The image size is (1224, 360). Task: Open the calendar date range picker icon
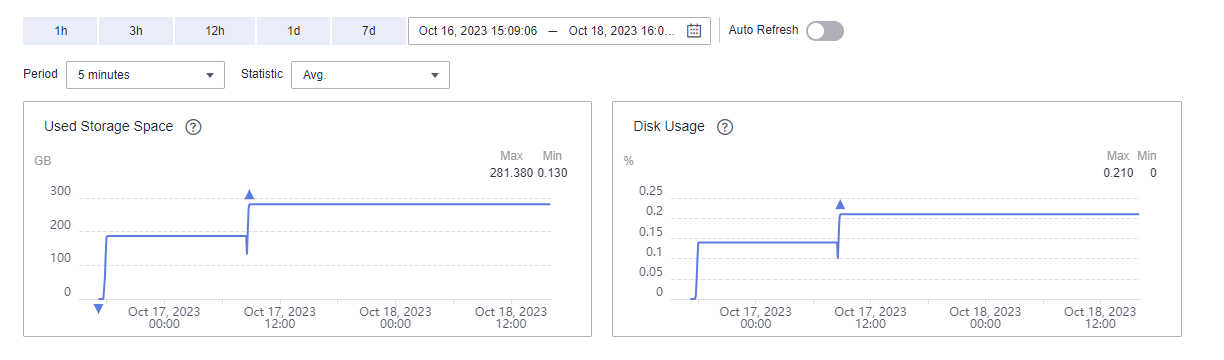coord(694,31)
